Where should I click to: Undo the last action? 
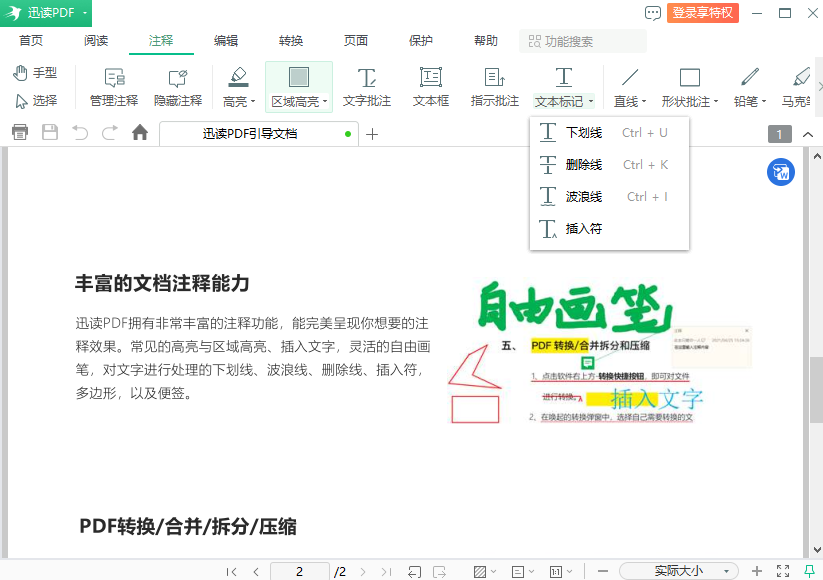(x=80, y=133)
